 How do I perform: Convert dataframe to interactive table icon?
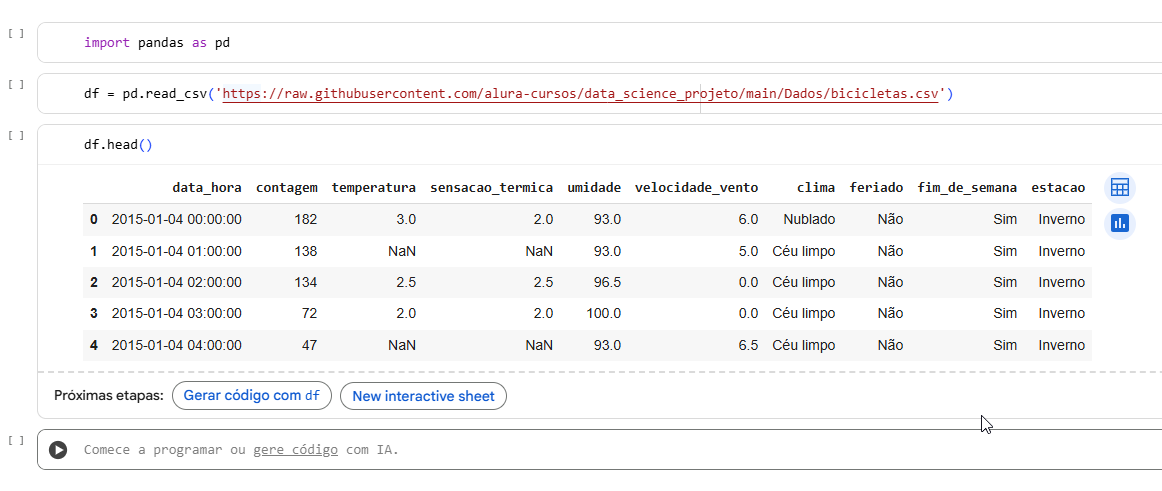(1119, 188)
